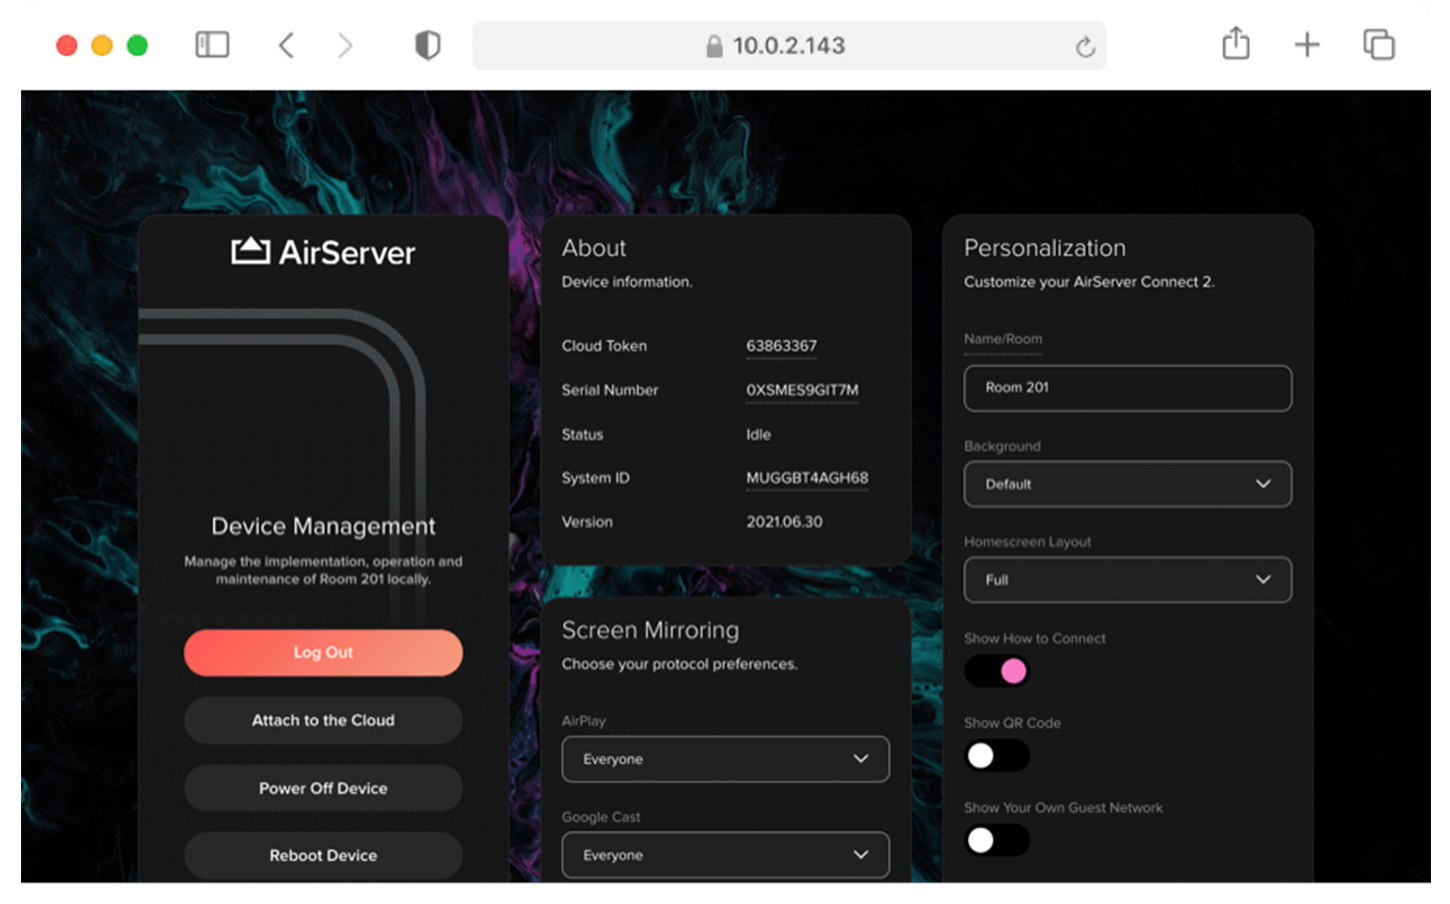Screen dimensions: 1450x904
Task: Click the forward navigation arrow
Action: pos(345,45)
